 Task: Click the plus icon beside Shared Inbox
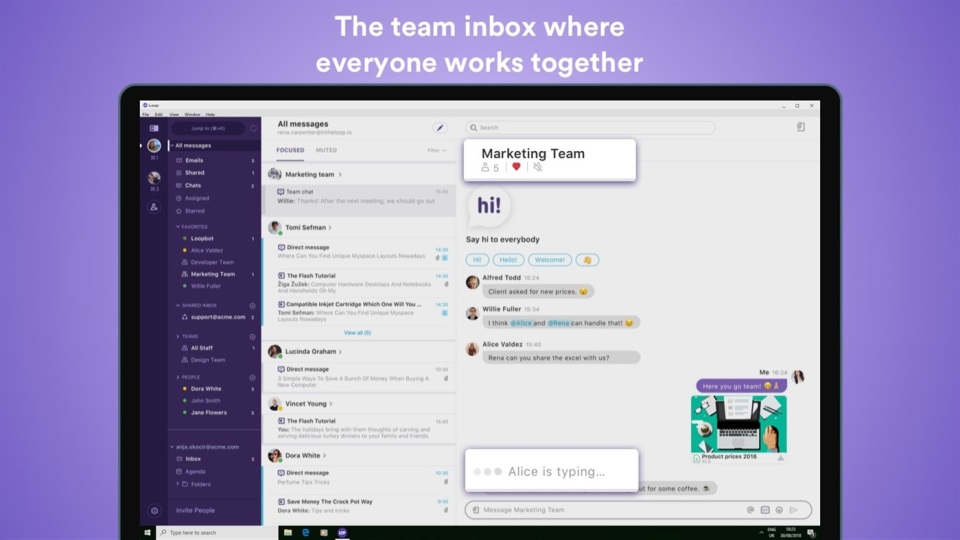click(252, 306)
